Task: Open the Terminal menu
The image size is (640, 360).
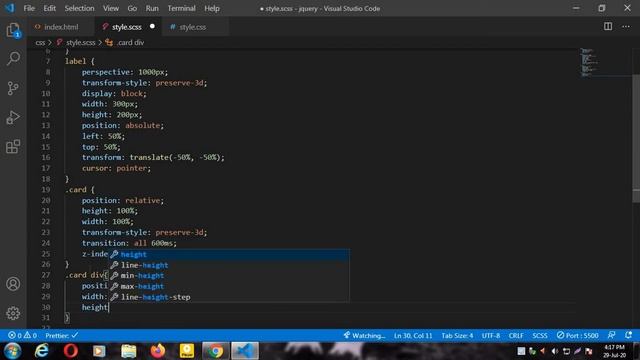Action: (x=181, y=8)
